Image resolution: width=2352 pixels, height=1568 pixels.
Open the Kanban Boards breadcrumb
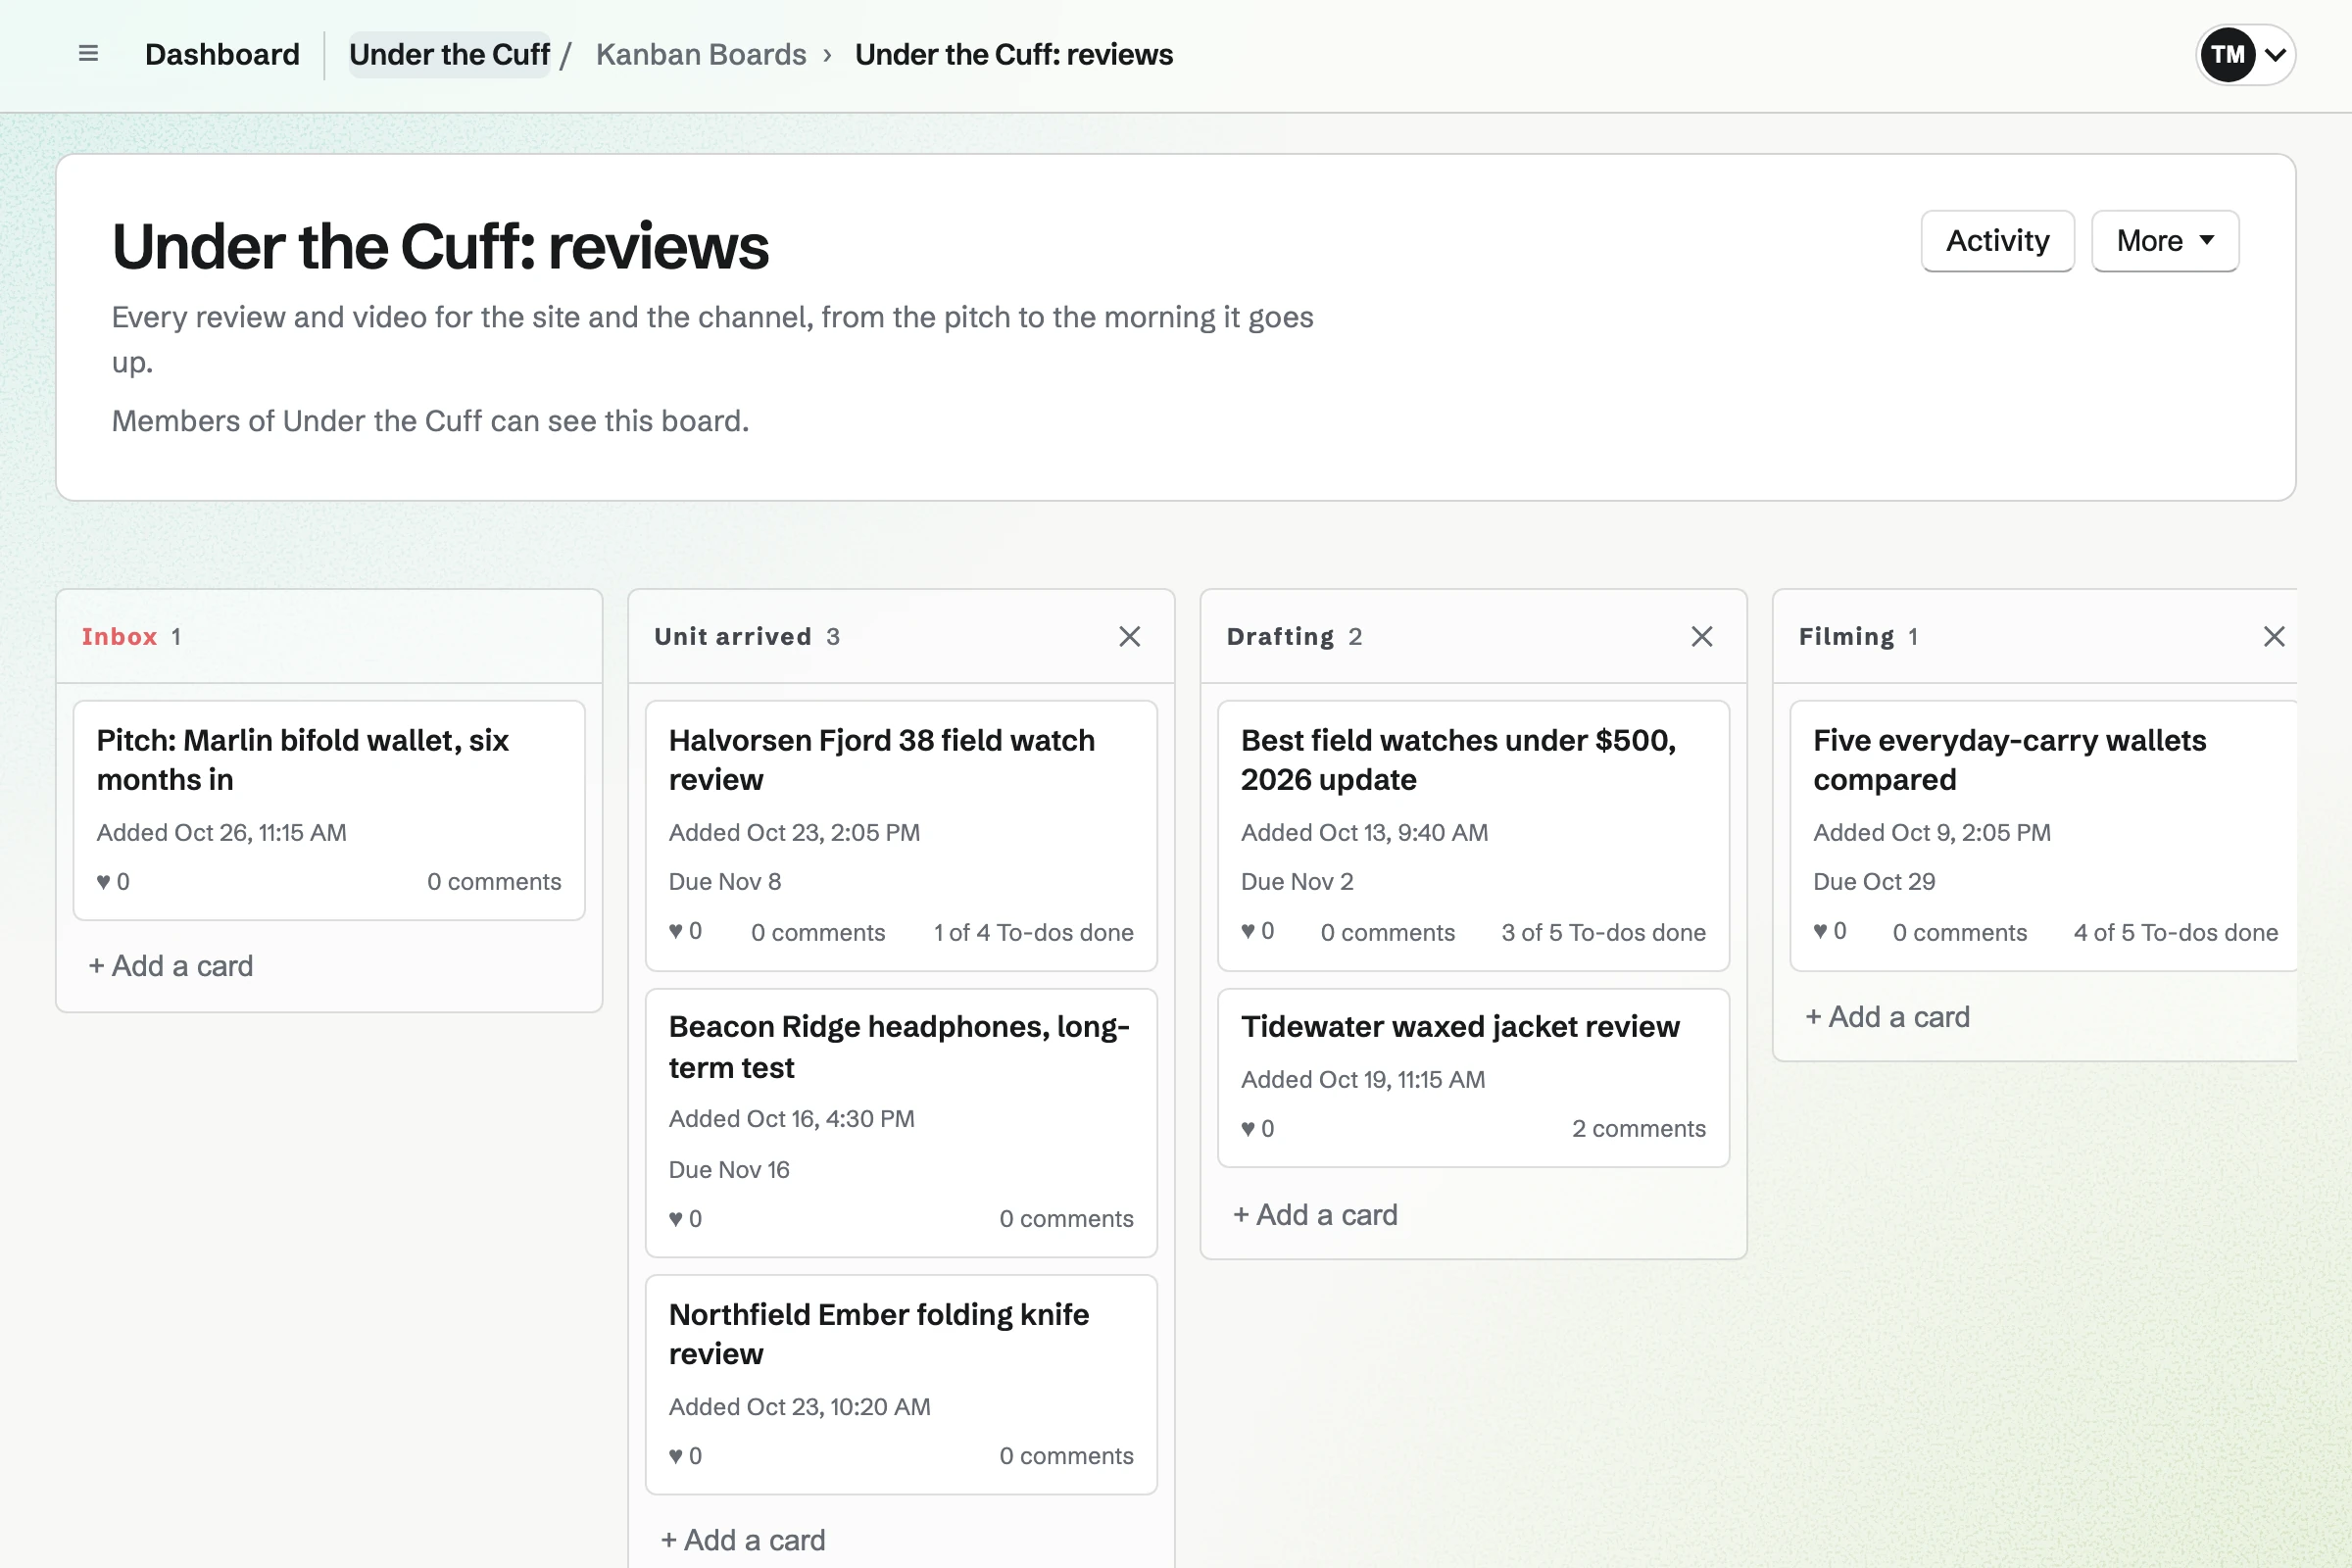click(x=701, y=54)
